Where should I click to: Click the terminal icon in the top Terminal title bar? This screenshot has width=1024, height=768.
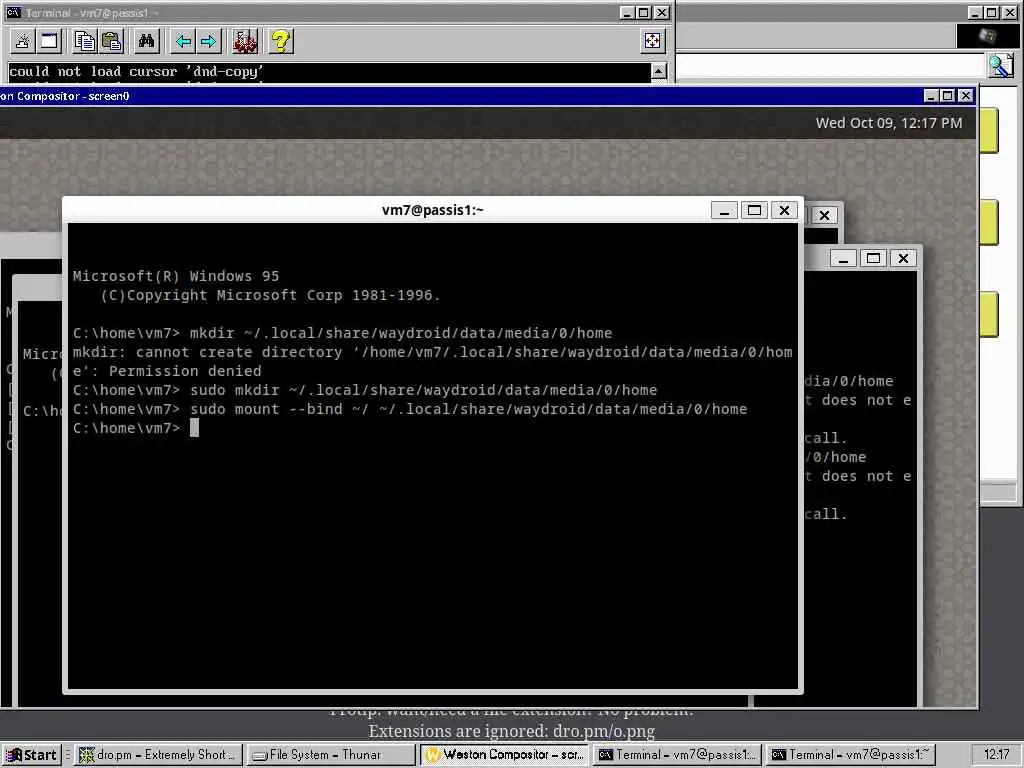click(x=13, y=12)
